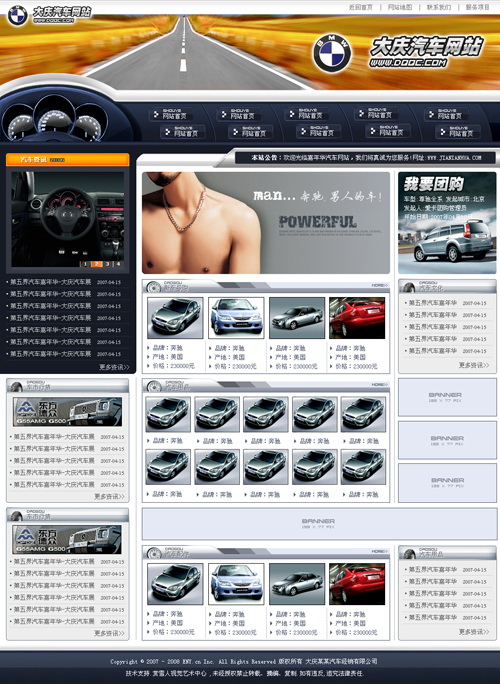Open MORE link in ten-car grid section
500x684 pixels.
(x=380, y=384)
